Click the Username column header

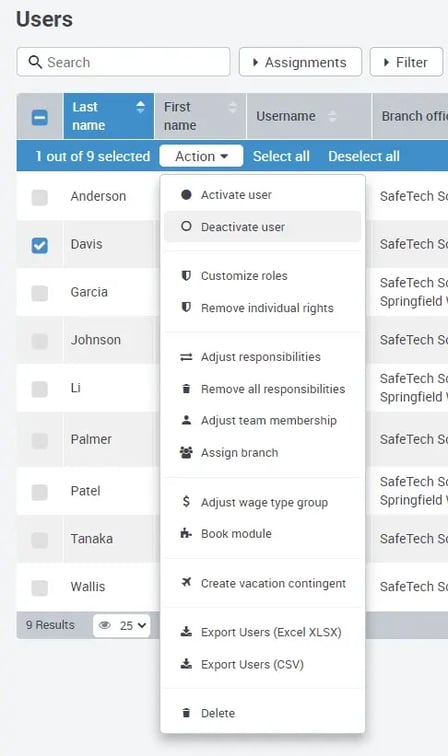pos(309,116)
